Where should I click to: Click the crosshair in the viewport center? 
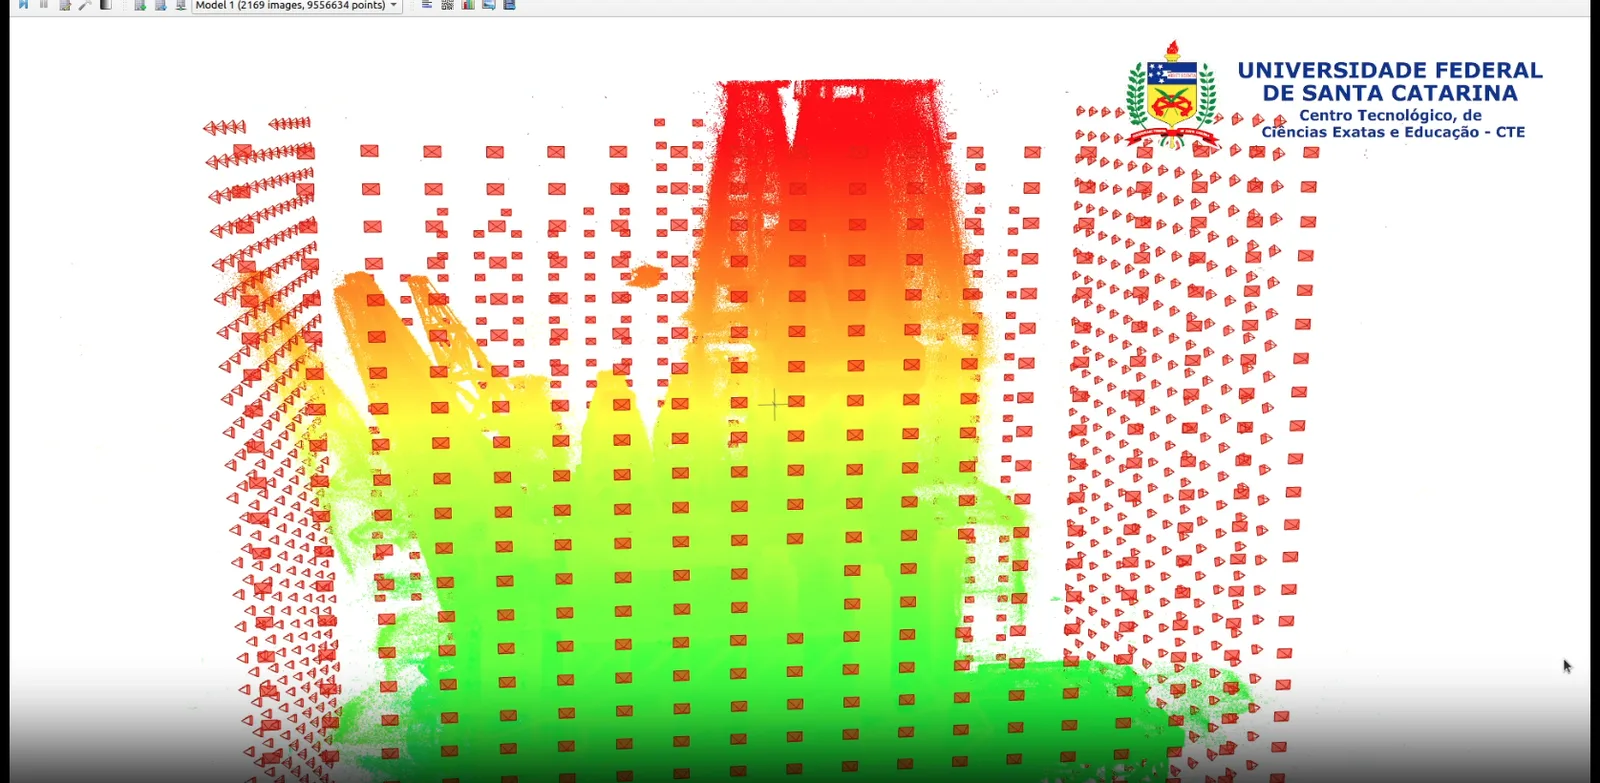774,404
